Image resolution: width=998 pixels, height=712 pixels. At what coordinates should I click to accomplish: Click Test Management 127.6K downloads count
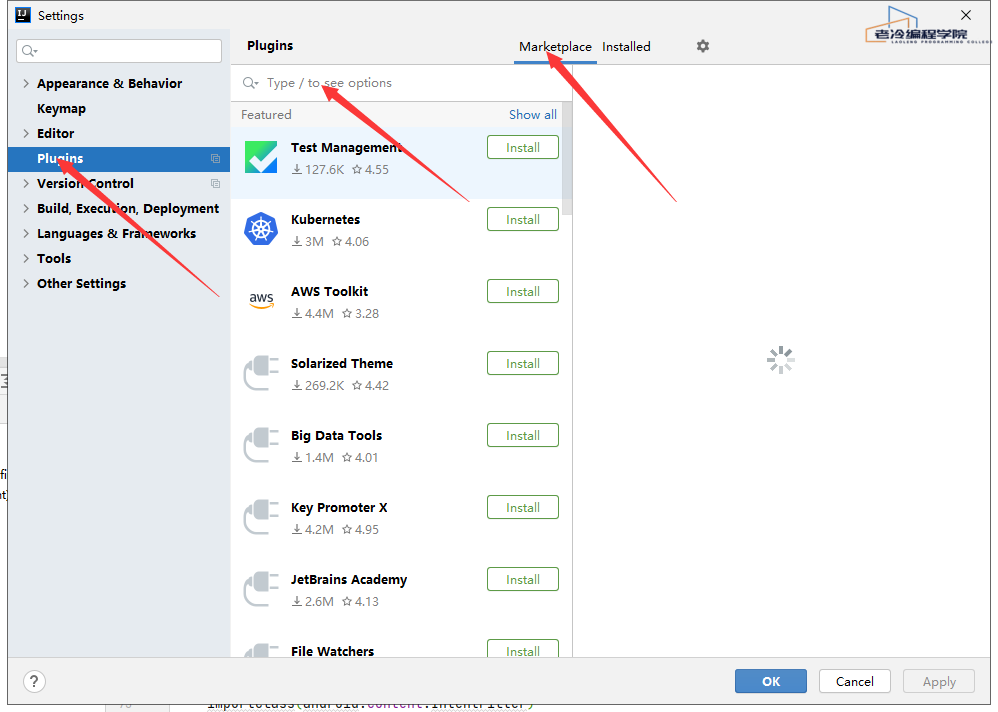click(x=318, y=169)
